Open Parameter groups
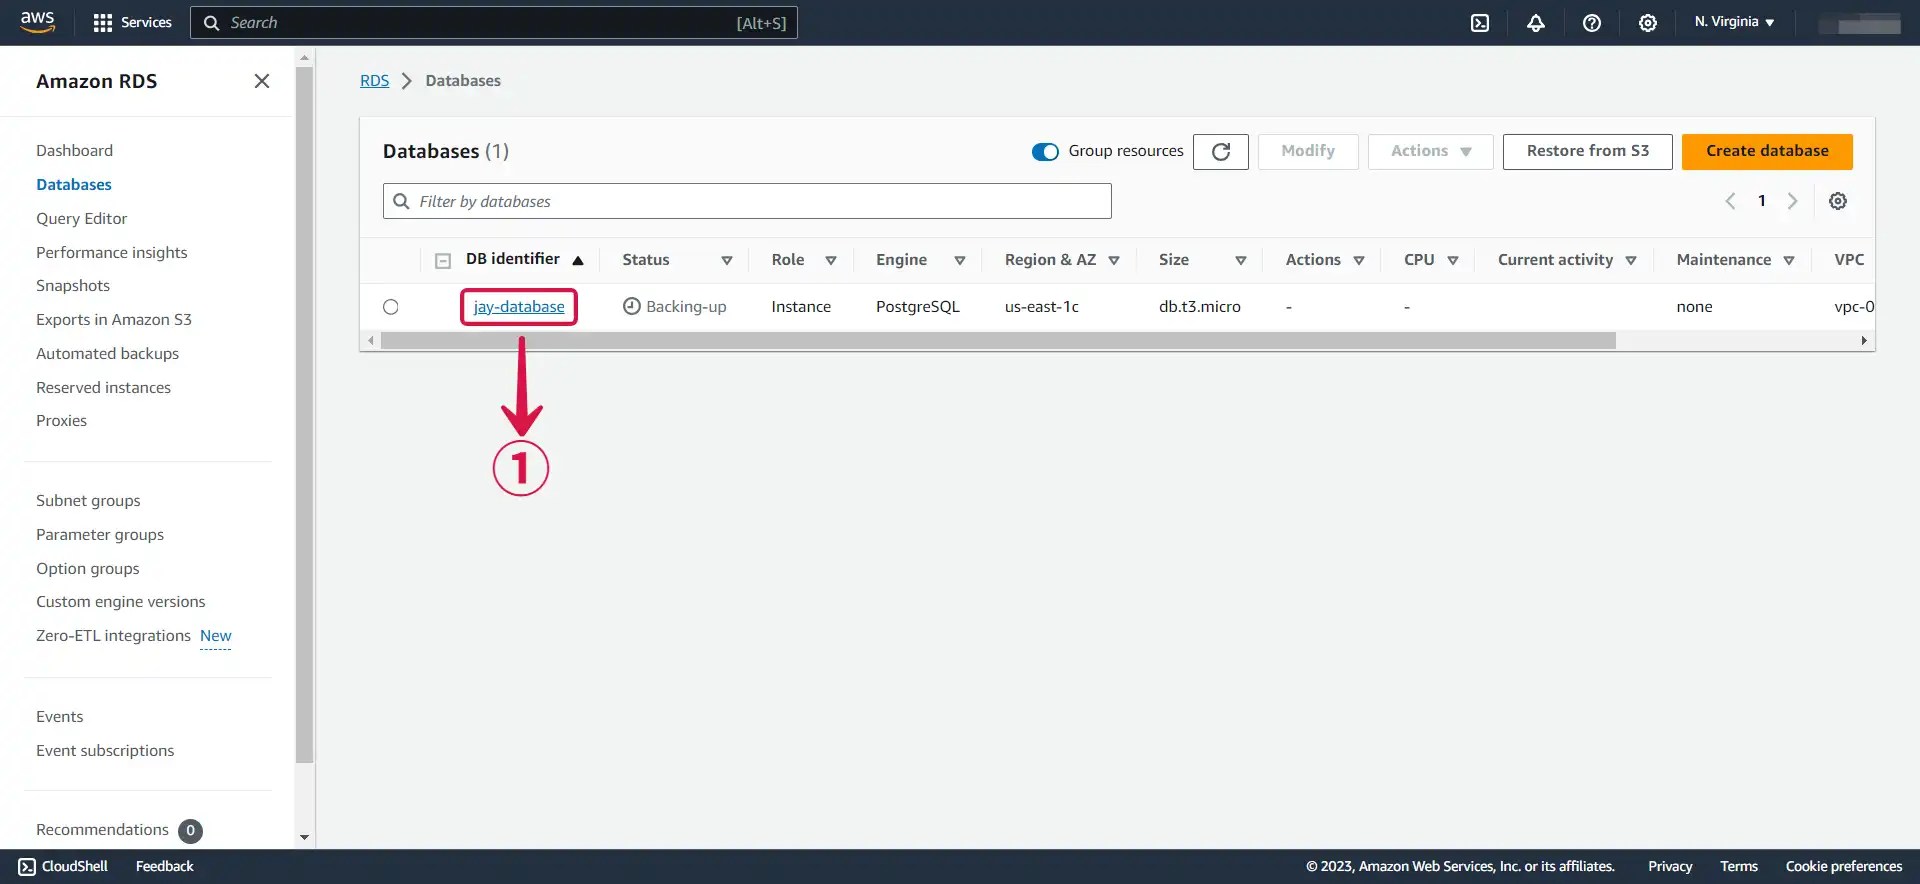The height and width of the screenshot is (884, 1920). (x=100, y=534)
